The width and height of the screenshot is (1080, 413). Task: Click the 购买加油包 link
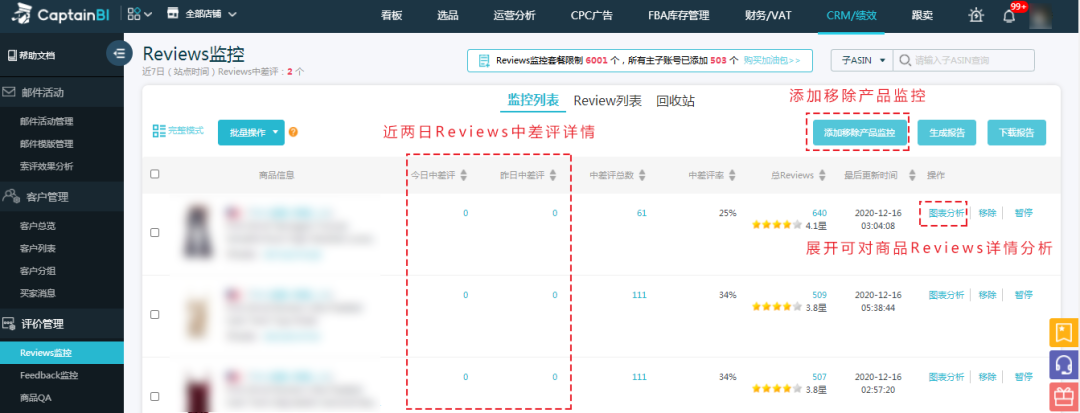point(772,61)
